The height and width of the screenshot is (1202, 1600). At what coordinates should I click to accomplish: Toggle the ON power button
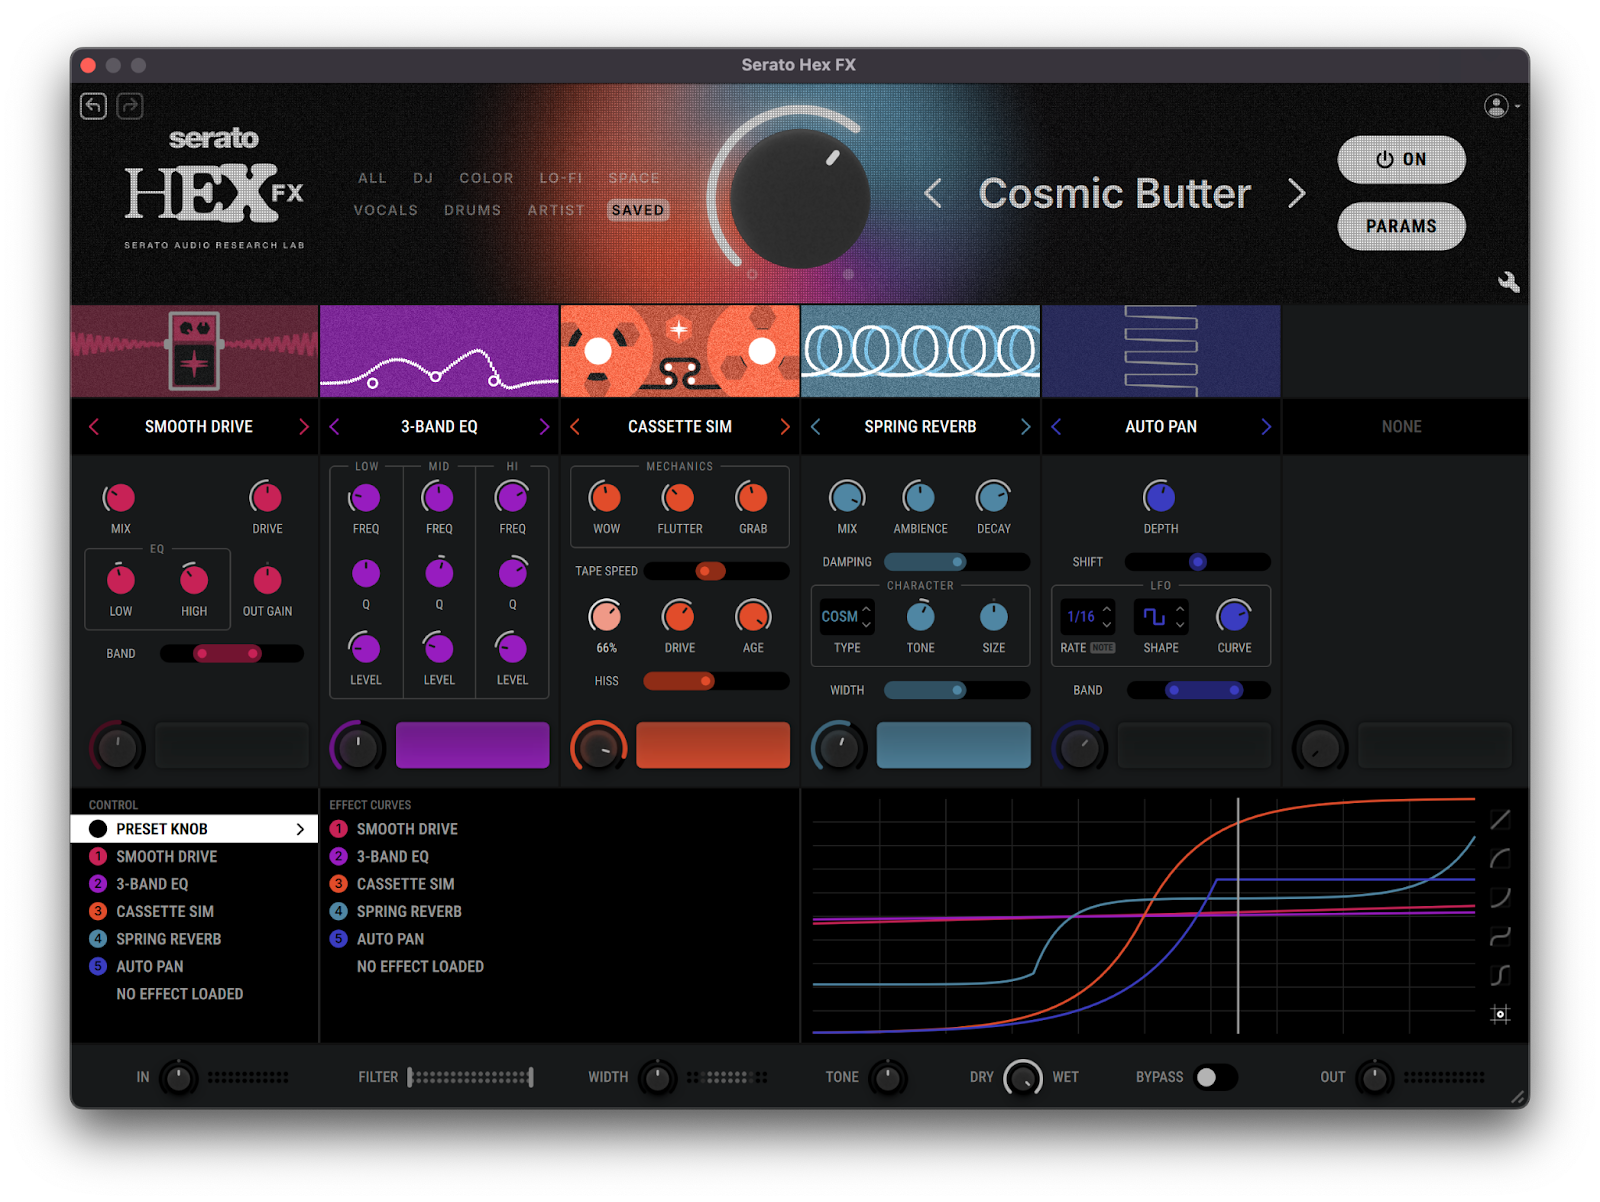tap(1401, 160)
